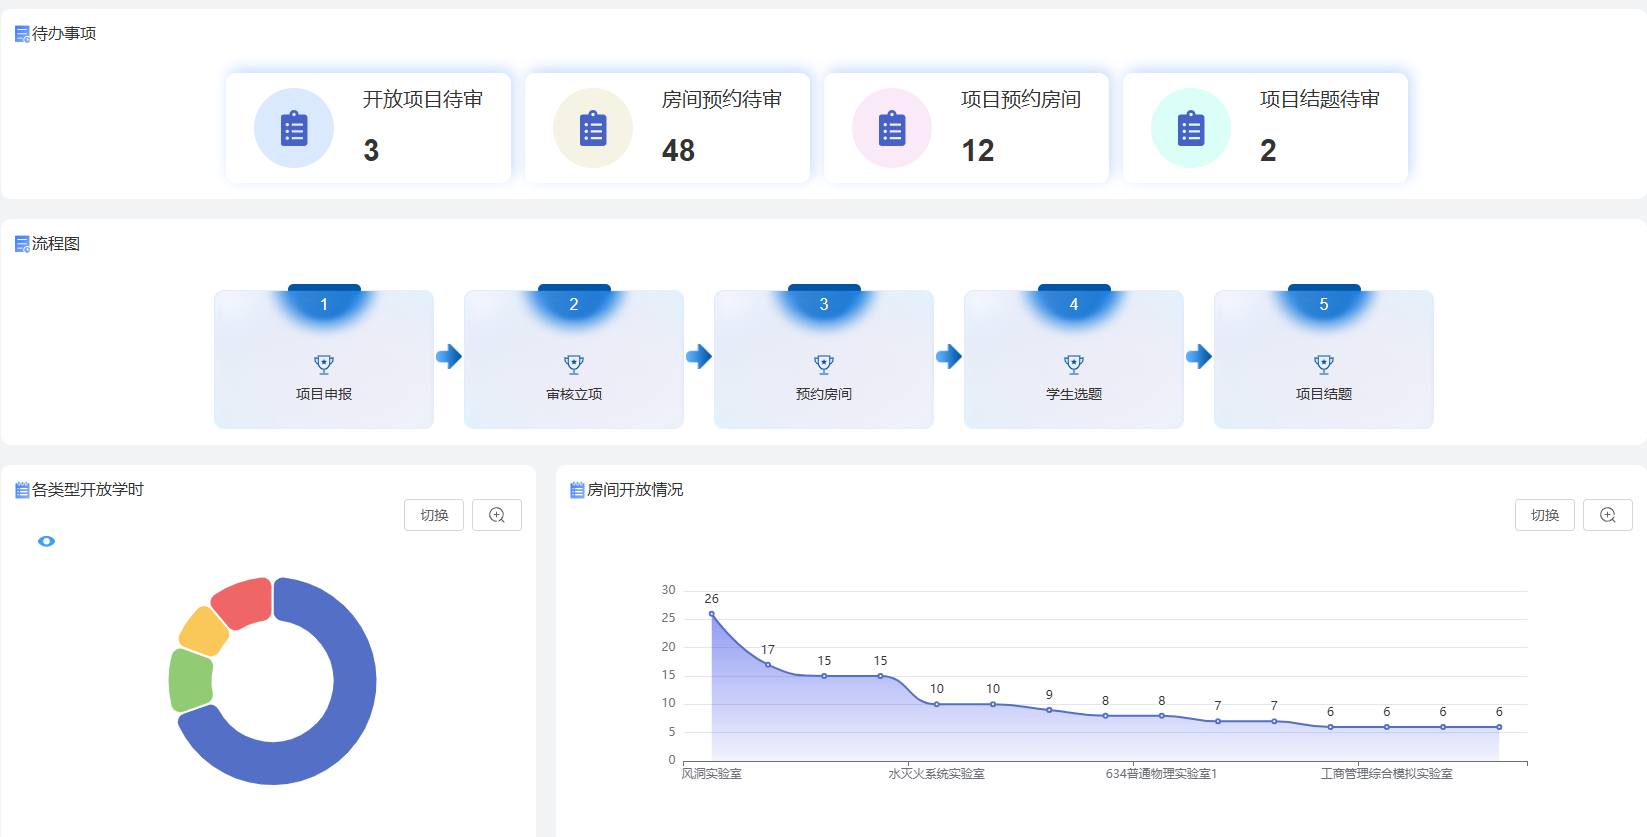
Task: Click the 房间开放情况 heading text
Action: click(635, 490)
